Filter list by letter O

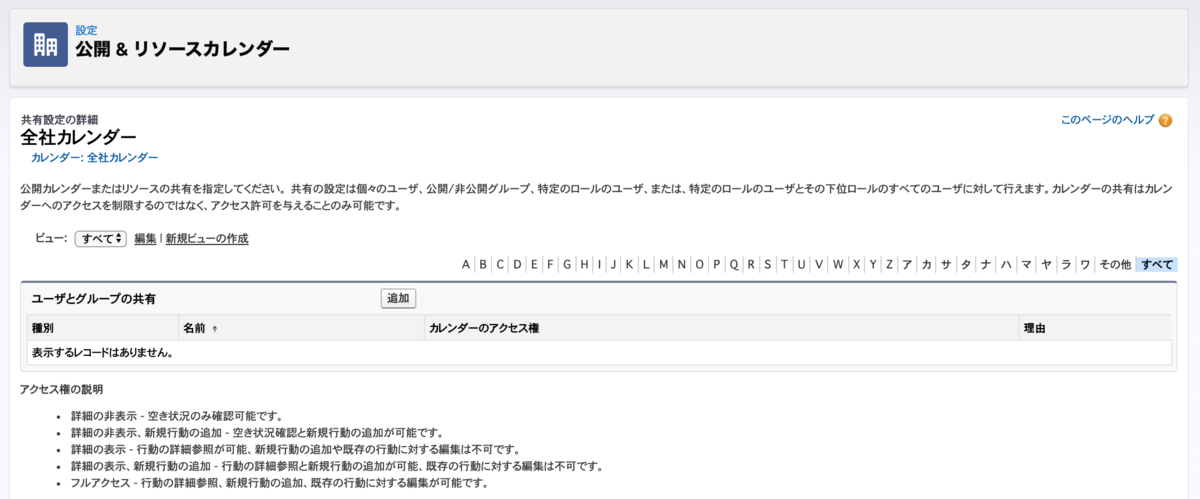pos(700,265)
